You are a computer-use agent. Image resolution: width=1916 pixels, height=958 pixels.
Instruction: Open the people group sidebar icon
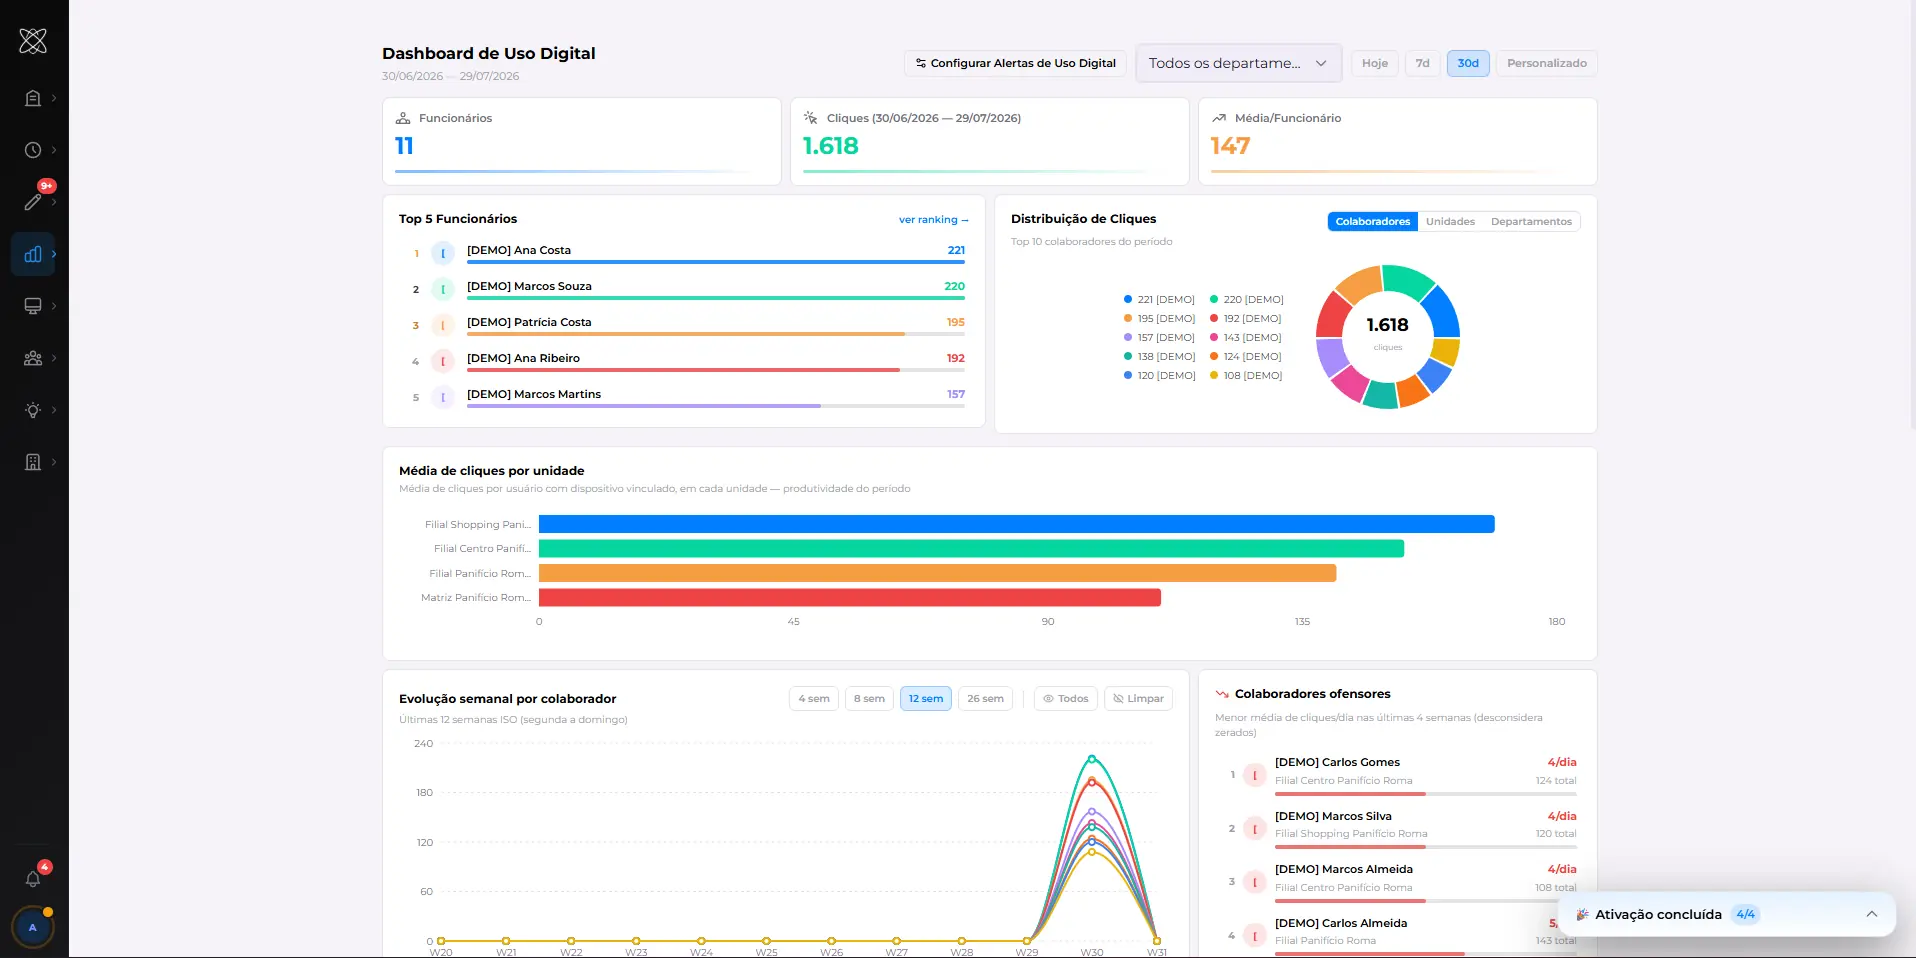33,358
